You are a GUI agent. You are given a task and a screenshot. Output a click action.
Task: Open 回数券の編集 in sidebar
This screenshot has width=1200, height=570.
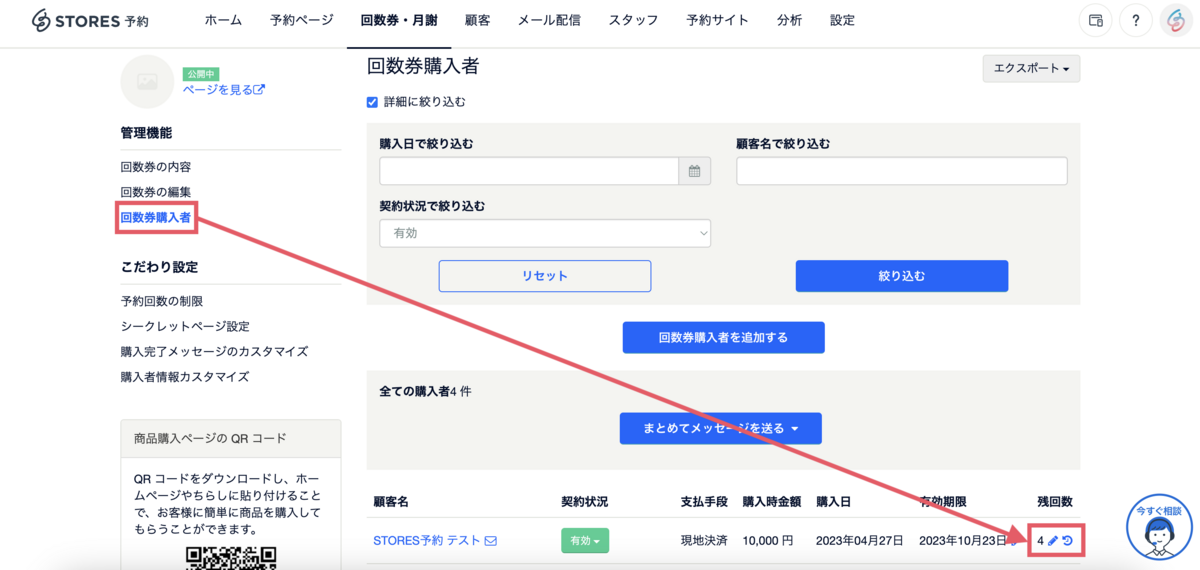click(155, 192)
